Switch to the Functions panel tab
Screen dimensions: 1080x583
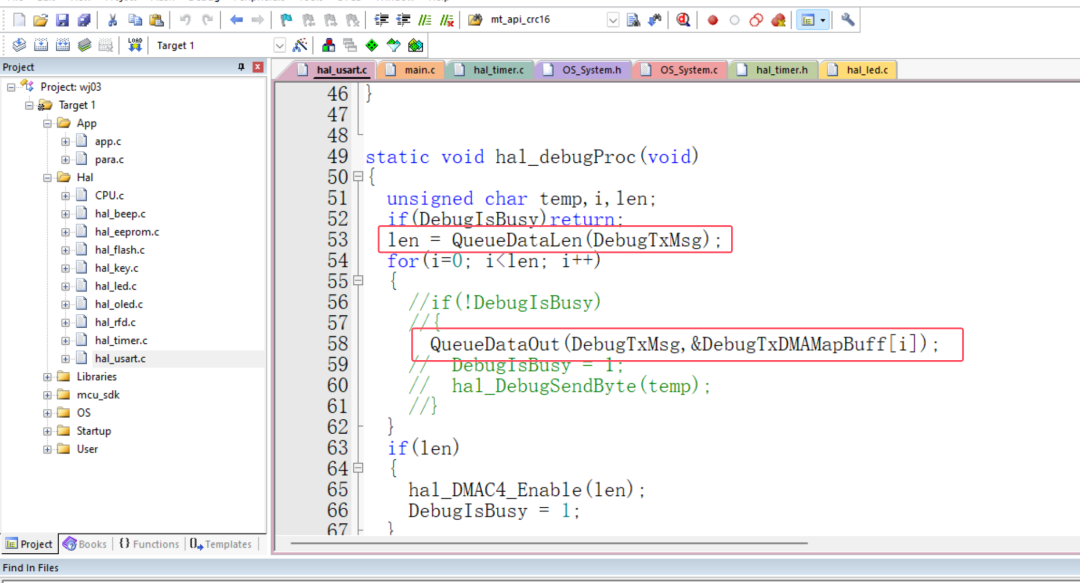pyautogui.click(x=149, y=544)
